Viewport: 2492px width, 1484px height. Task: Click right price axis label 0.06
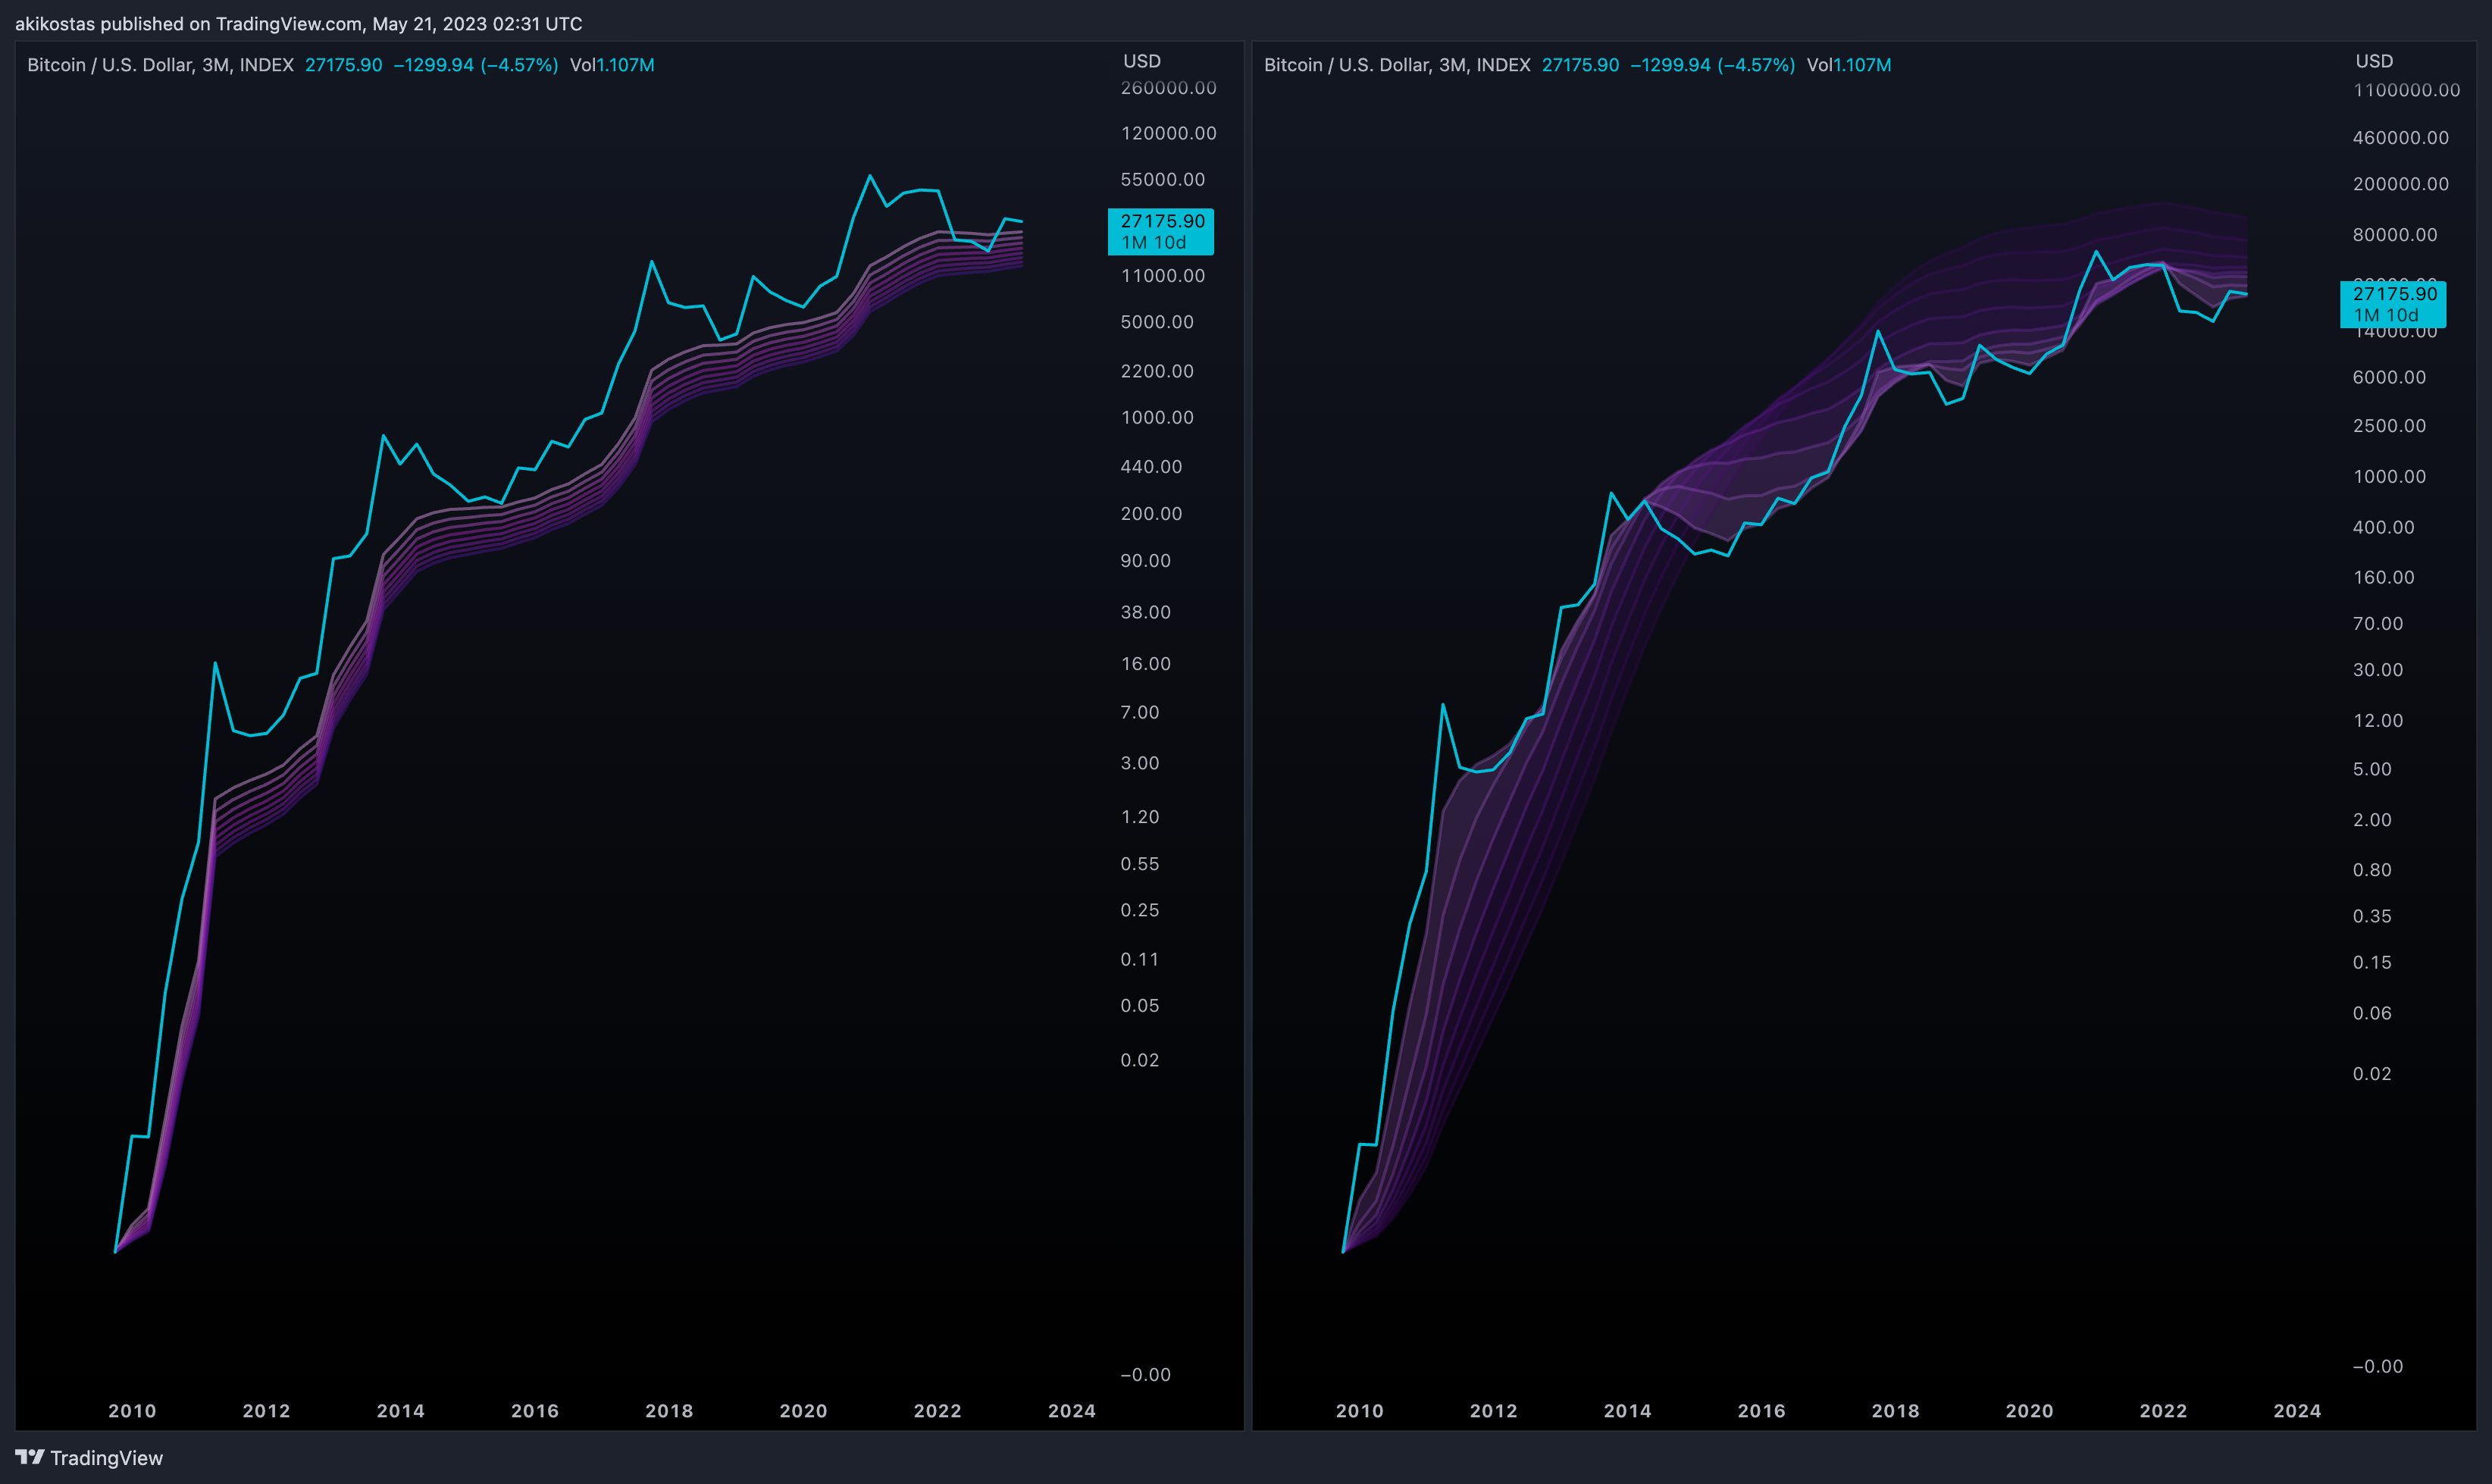[2371, 1013]
